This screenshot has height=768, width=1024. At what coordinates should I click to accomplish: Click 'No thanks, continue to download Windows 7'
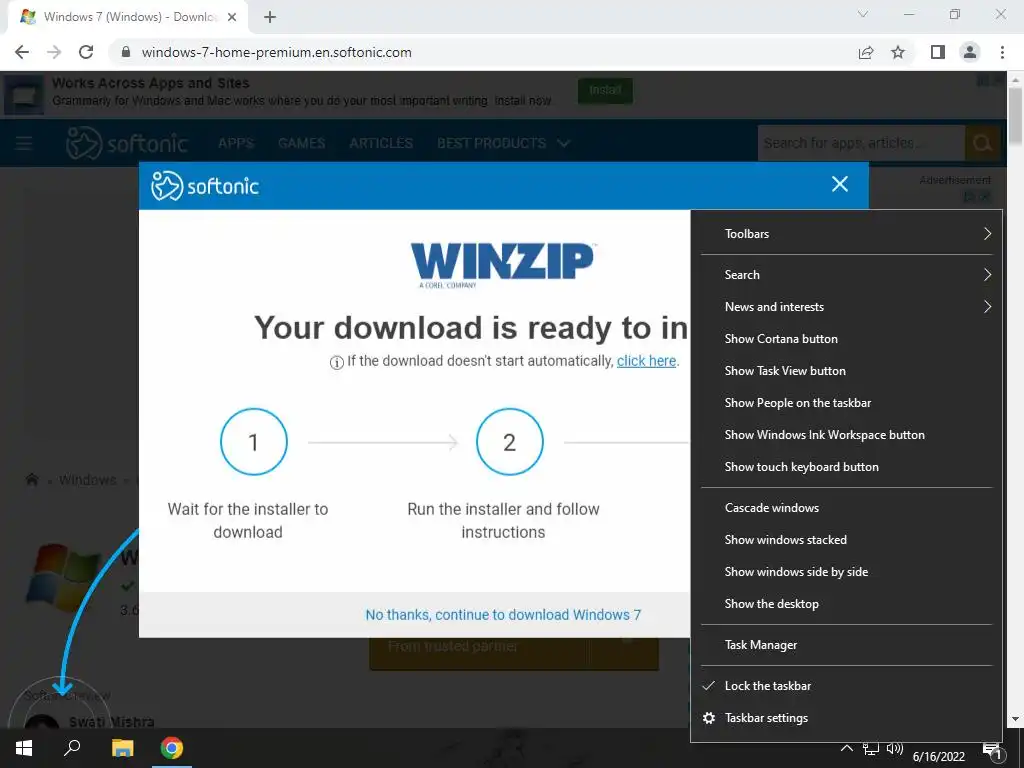(503, 615)
